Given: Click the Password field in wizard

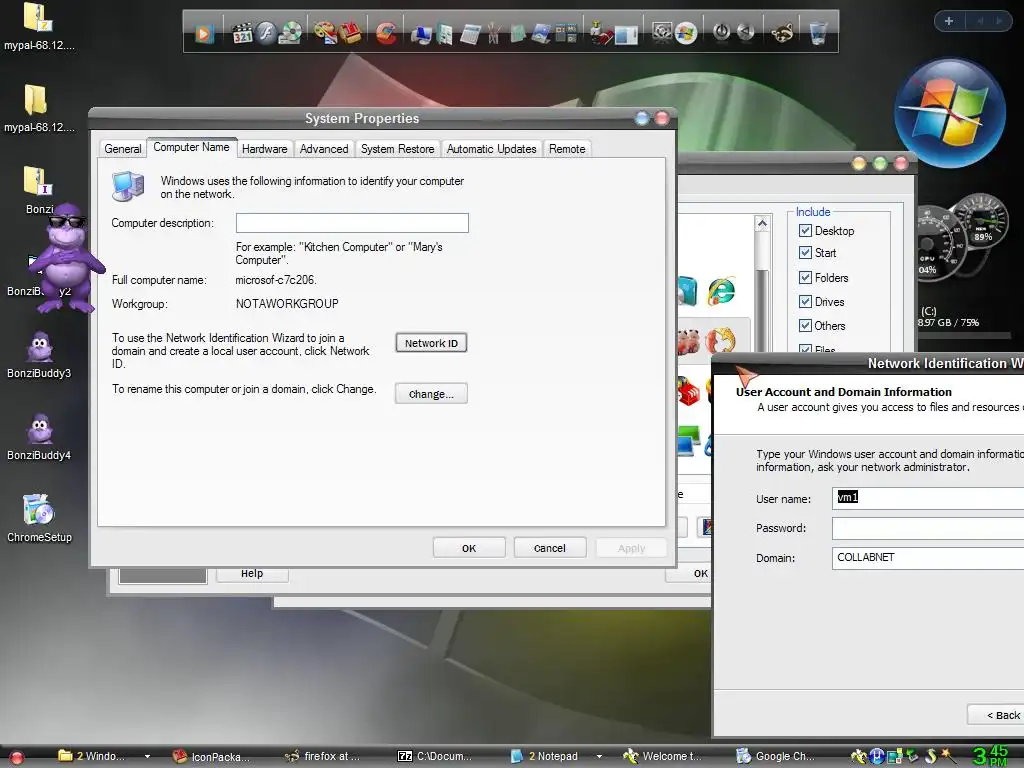Looking at the screenshot, I should point(928,528).
